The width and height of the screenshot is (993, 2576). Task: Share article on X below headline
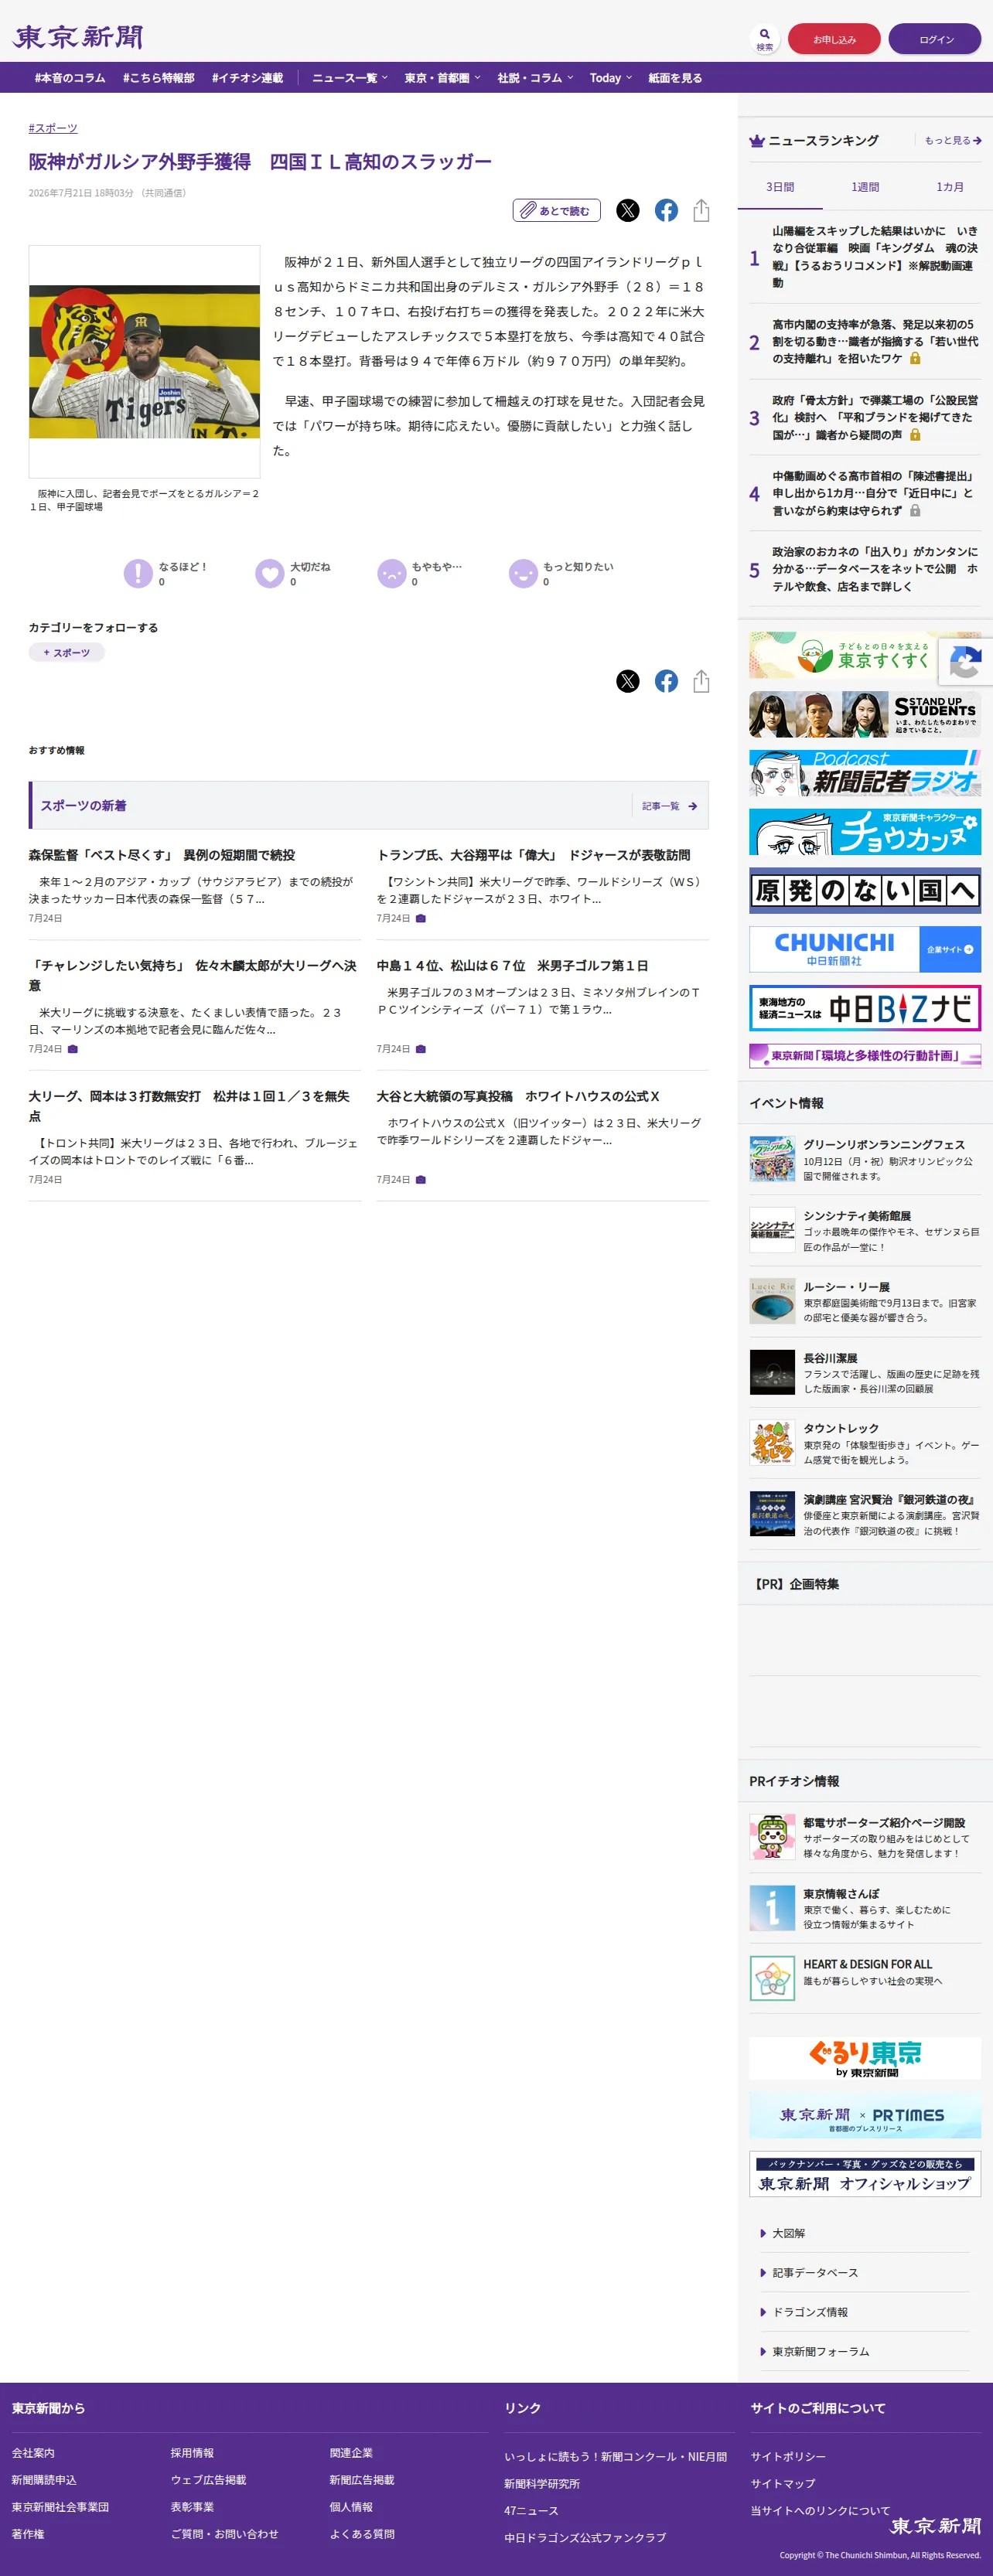[627, 210]
